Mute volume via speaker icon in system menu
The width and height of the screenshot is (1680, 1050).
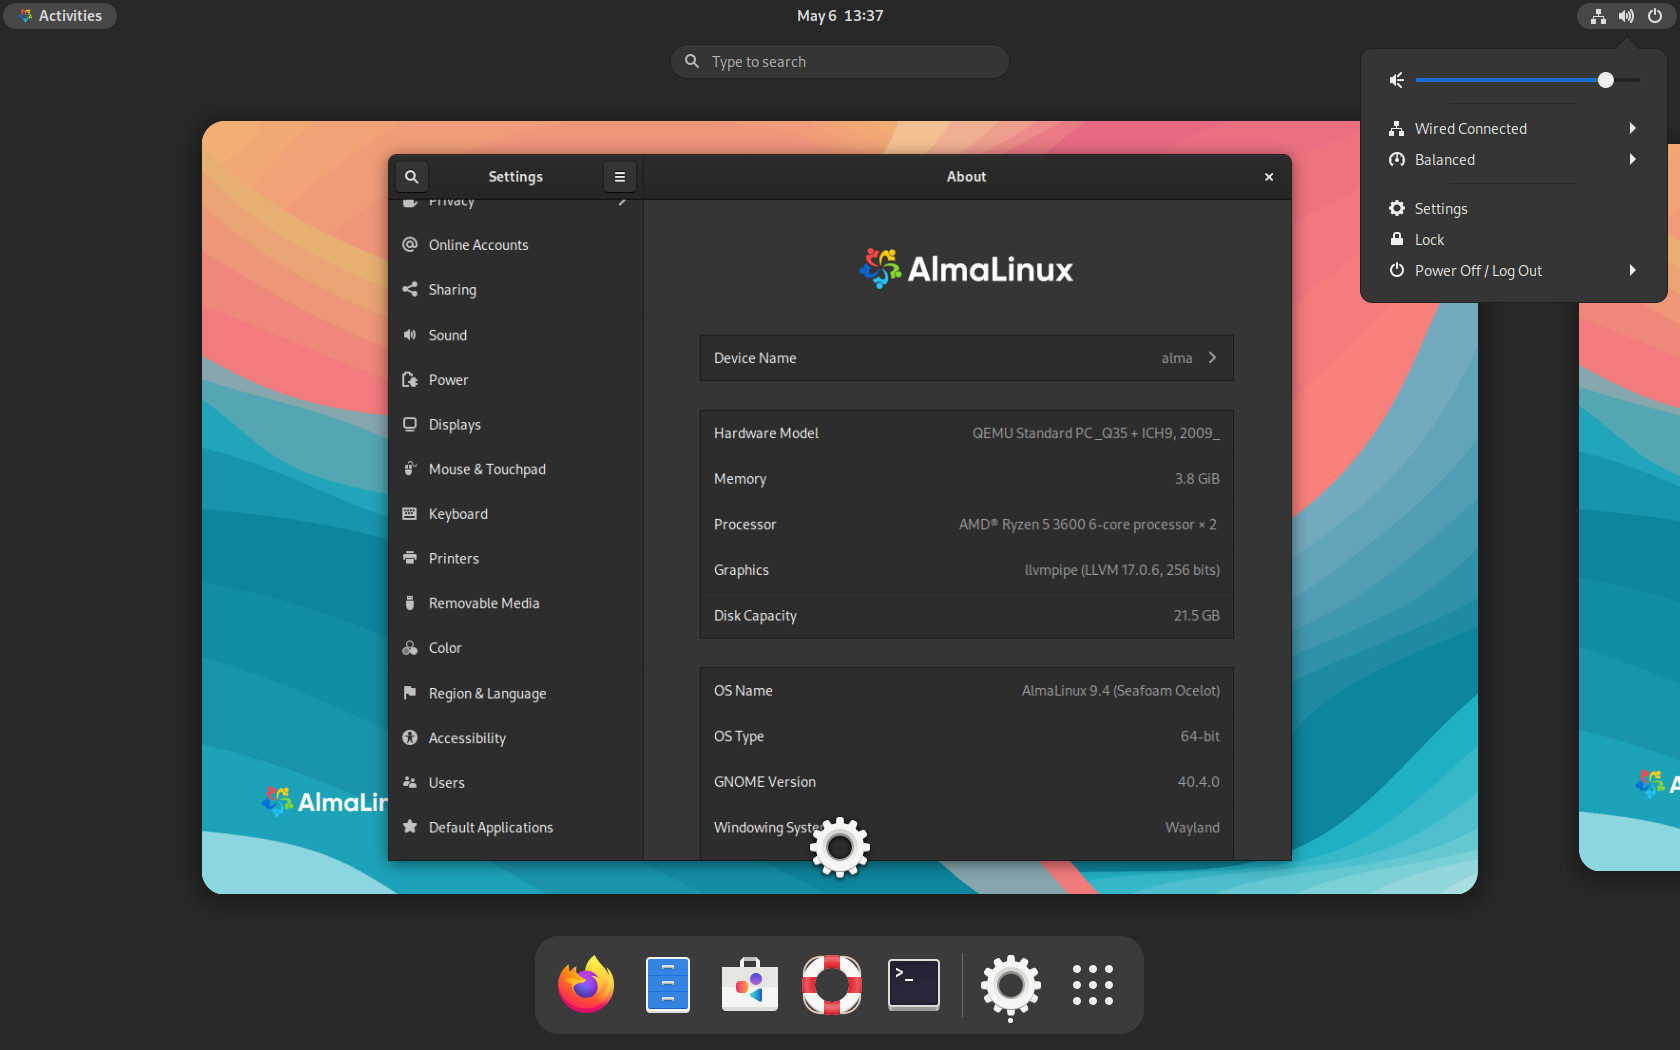click(x=1397, y=80)
